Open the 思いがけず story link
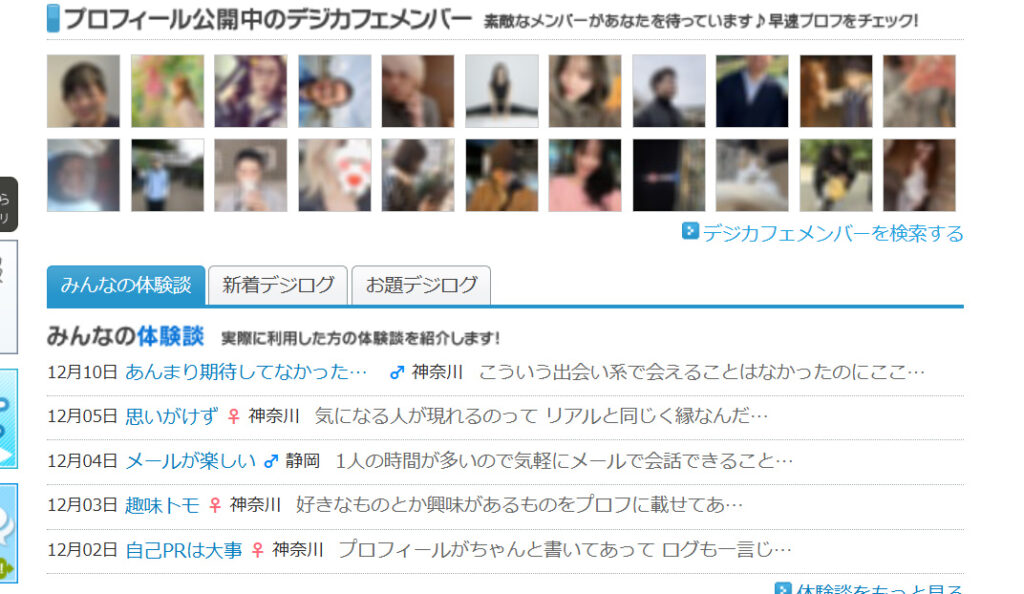1024x594 pixels. pos(172,416)
